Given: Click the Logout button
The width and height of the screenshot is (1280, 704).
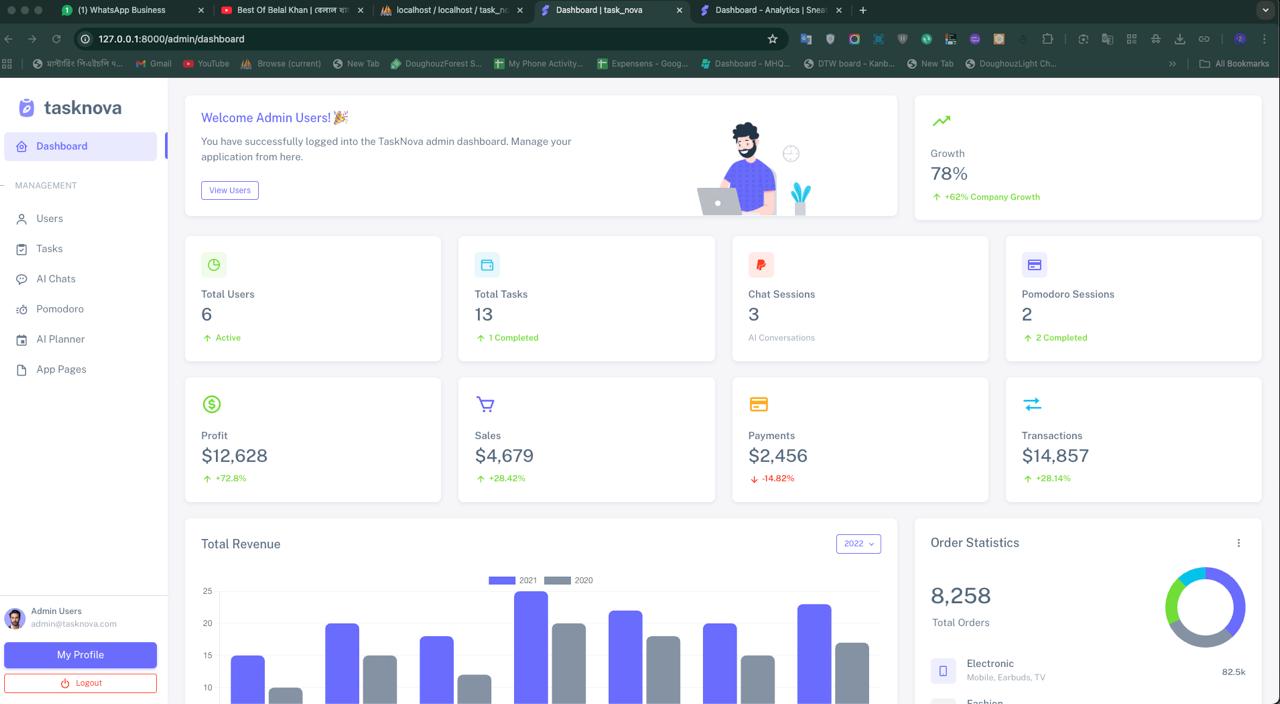Looking at the screenshot, I should click(x=80, y=683).
